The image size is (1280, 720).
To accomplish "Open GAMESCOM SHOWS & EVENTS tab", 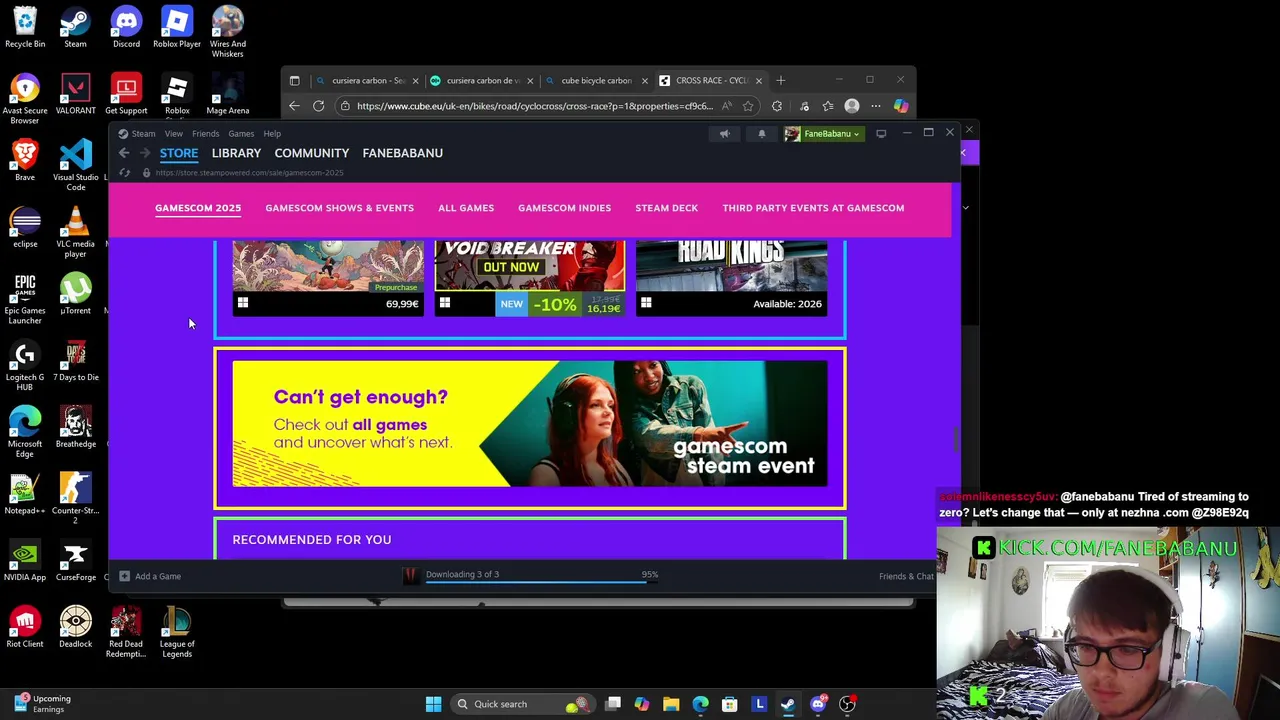I will pos(339,208).
